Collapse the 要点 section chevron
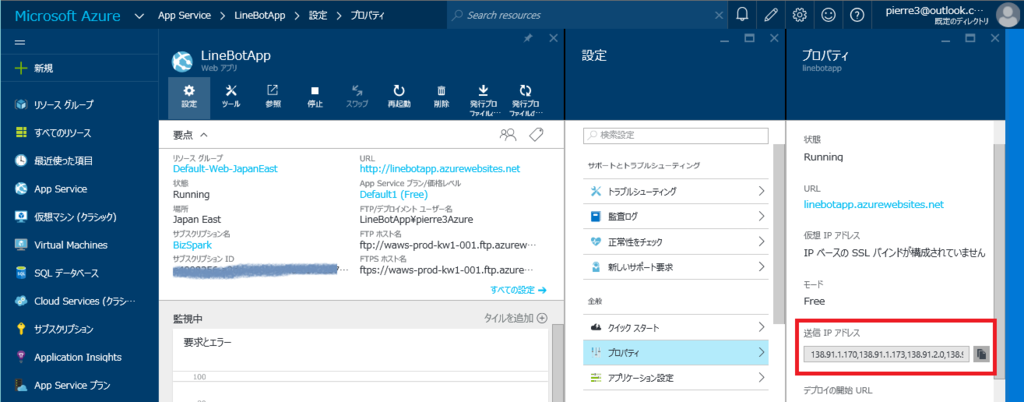 click(203, 135)
